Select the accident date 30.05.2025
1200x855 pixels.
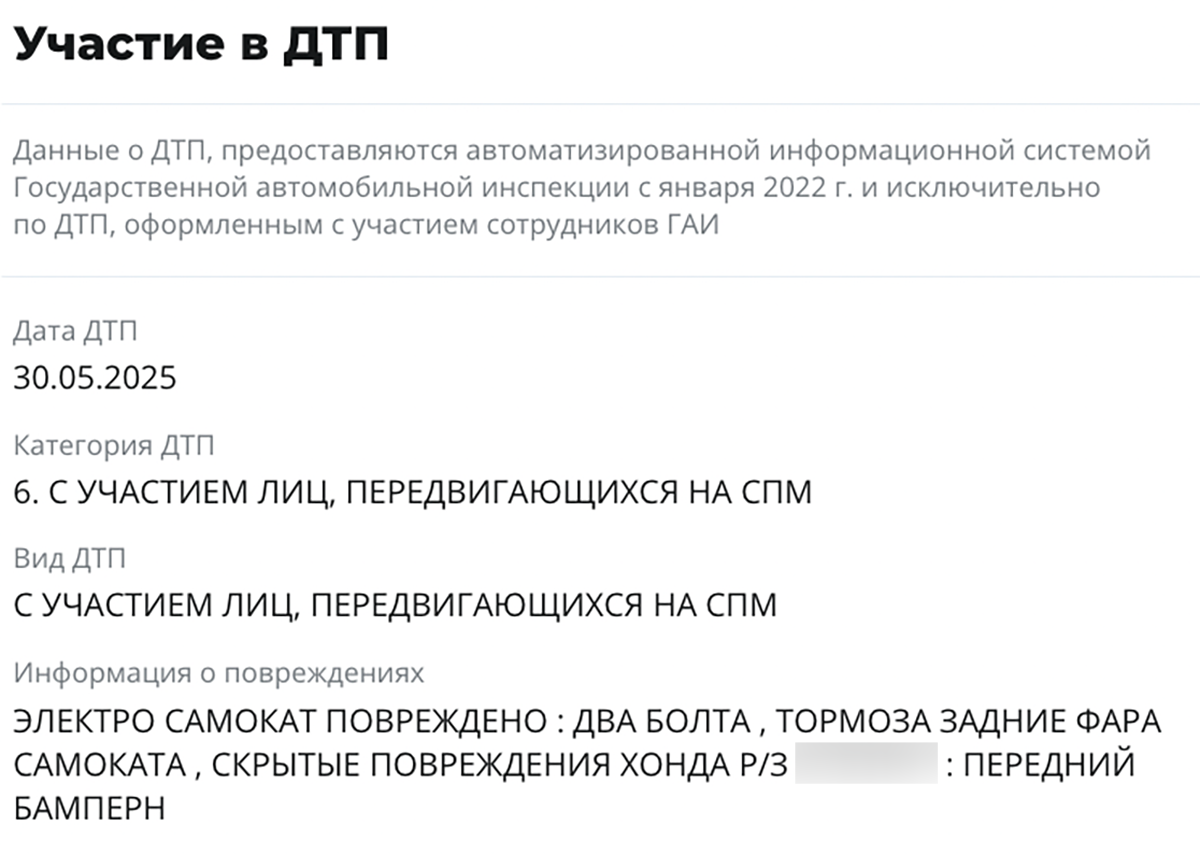tap(95, 378)
